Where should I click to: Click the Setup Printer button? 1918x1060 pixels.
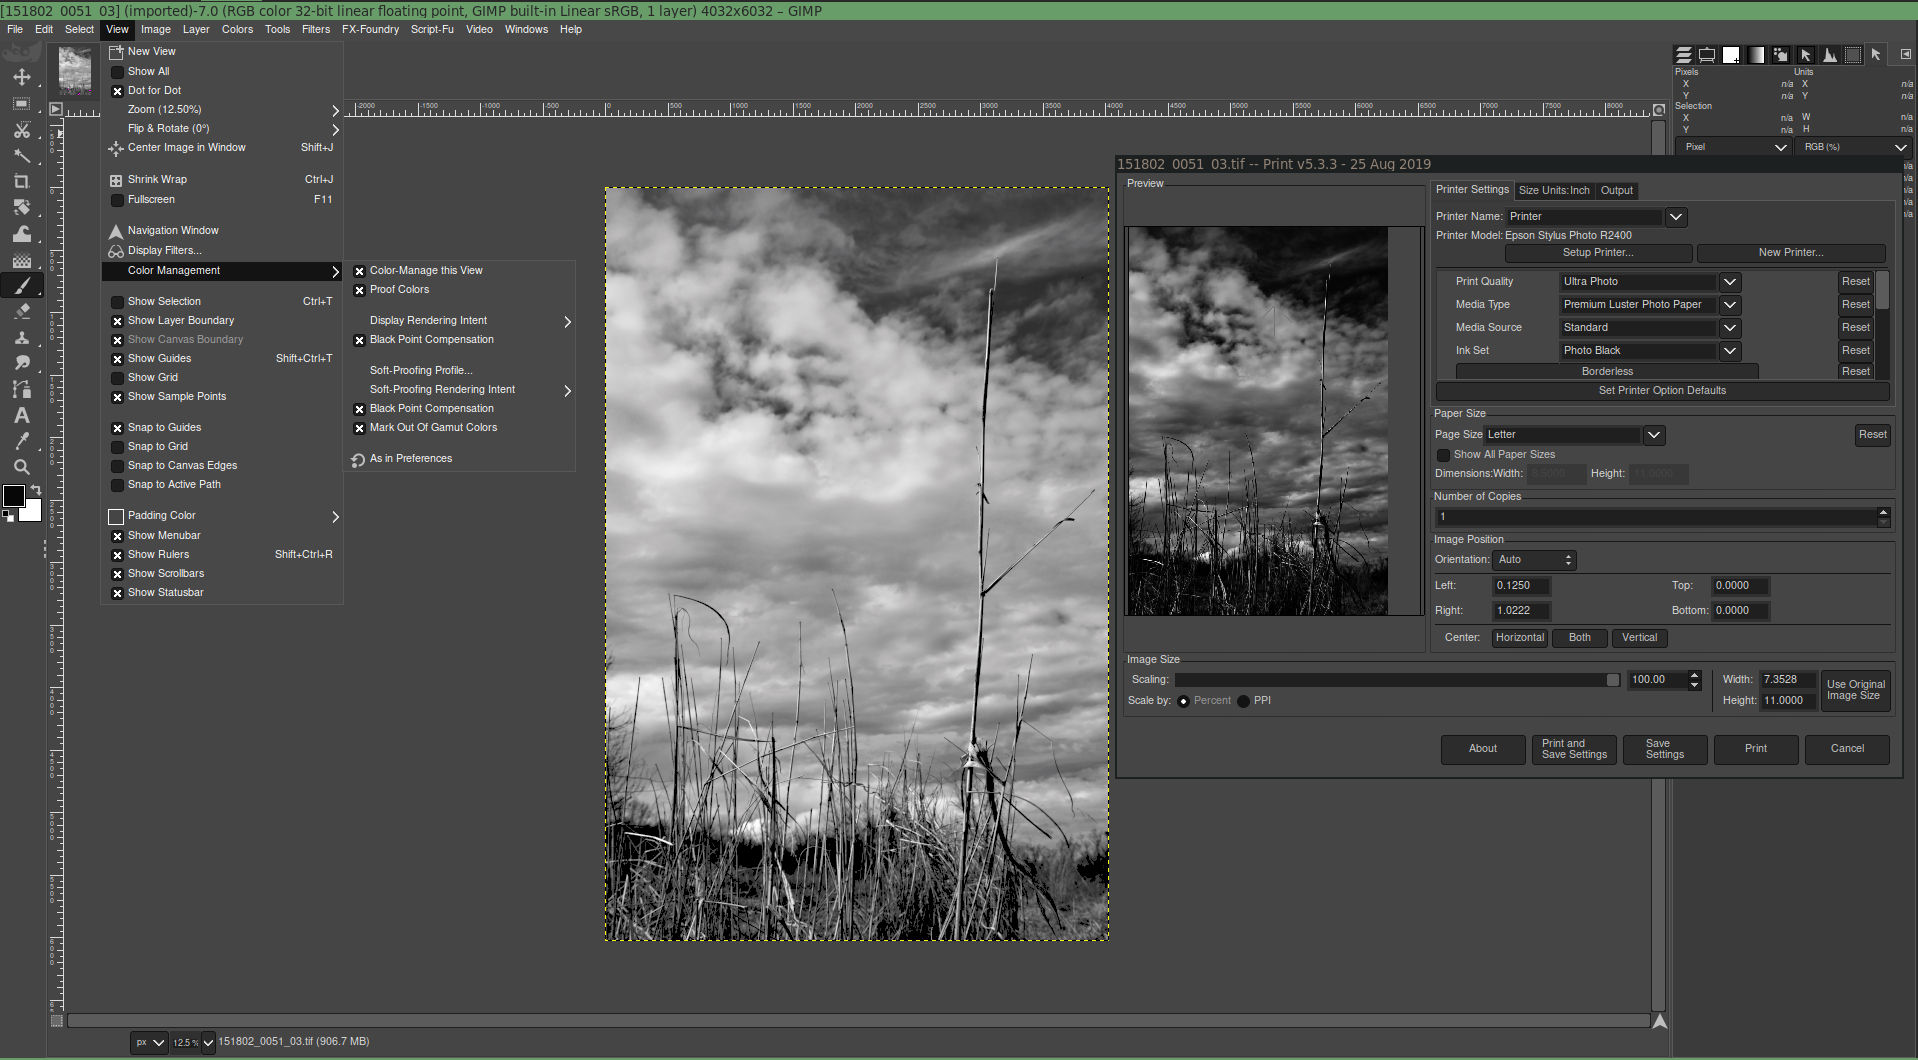[1597, 253]
